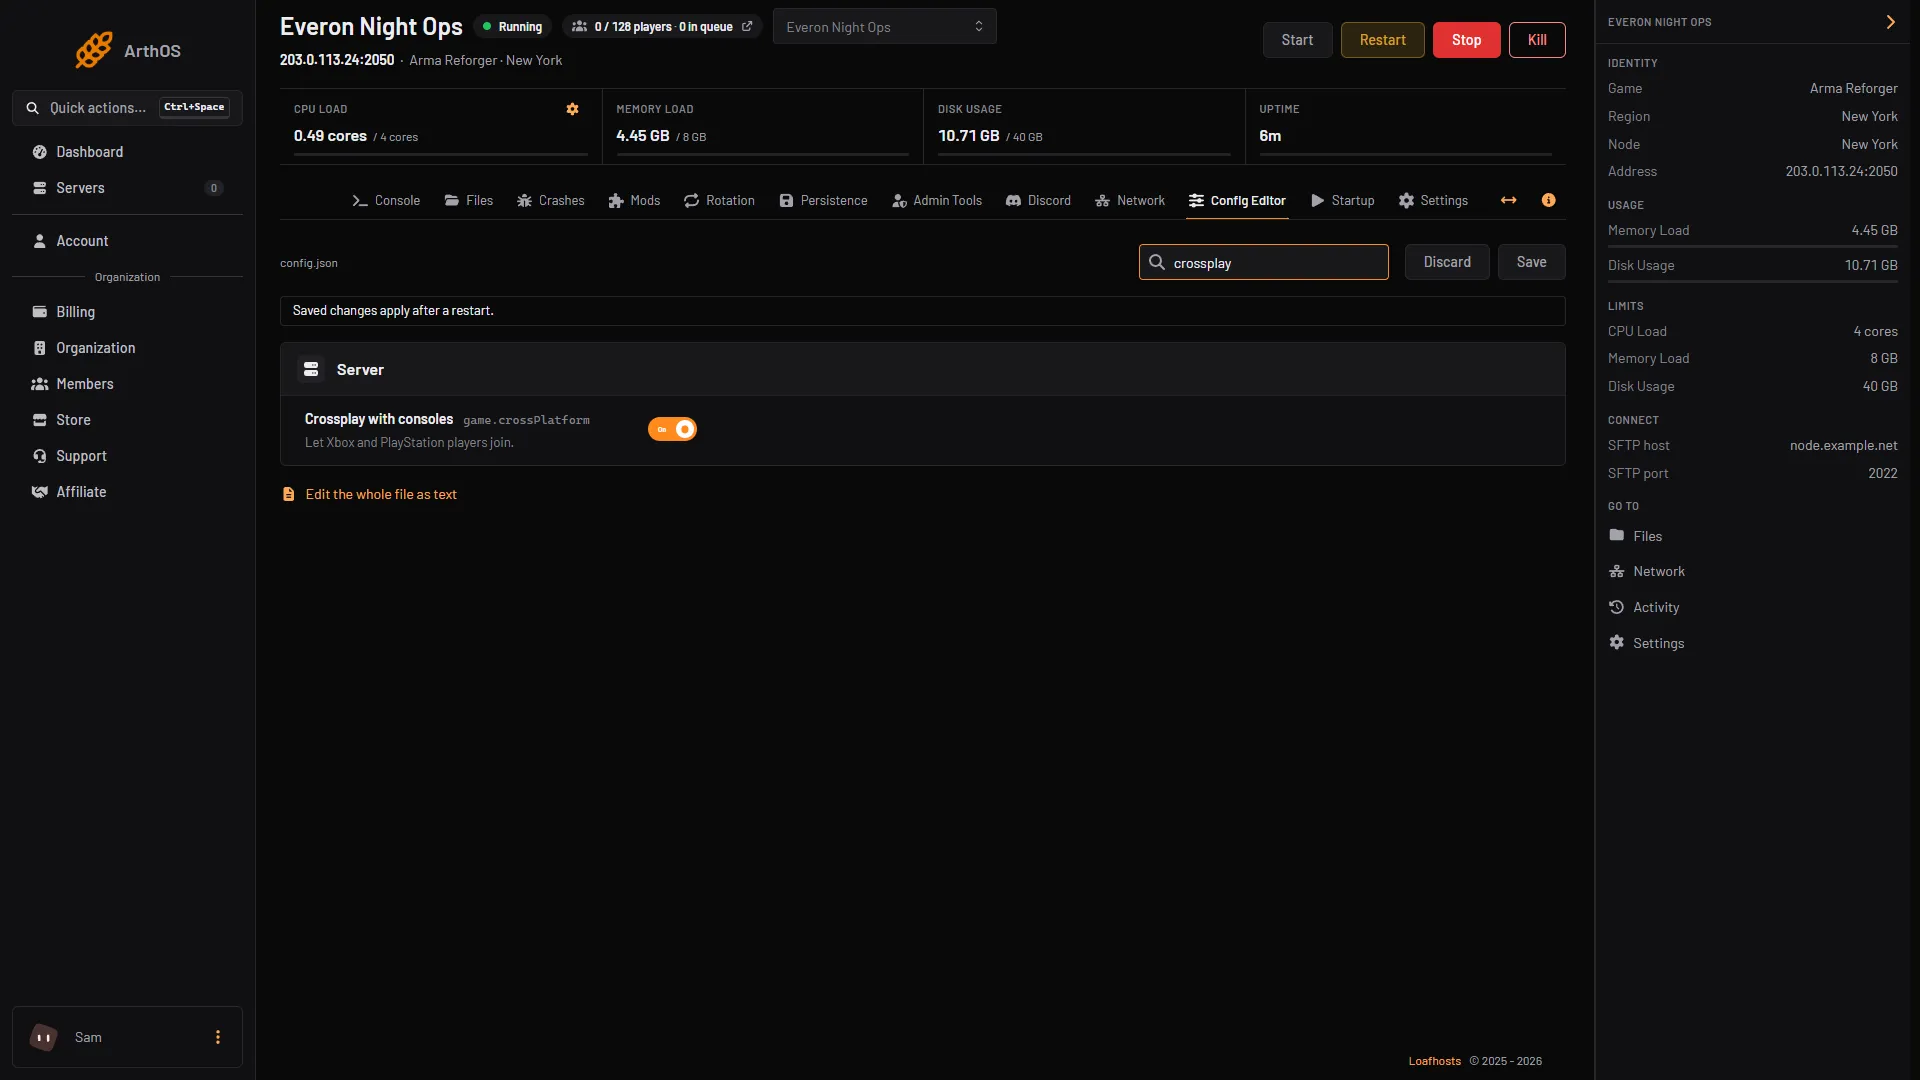1920x1080 pixels.
Task: Open the Crashes tab
Action: coord(550,201)
